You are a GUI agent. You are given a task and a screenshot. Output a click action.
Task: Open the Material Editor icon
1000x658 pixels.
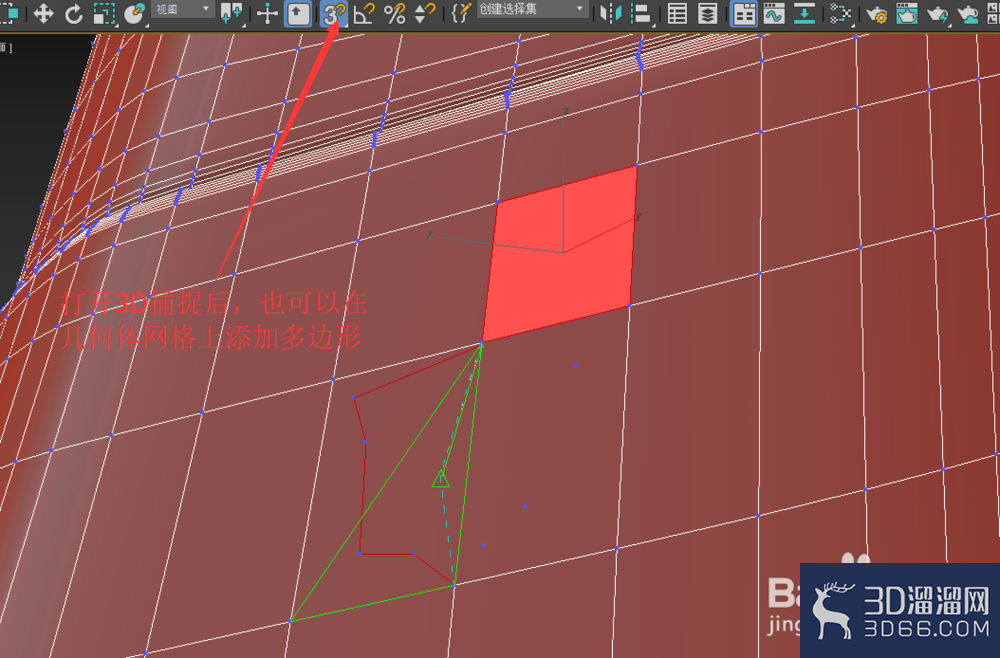tap(841, 13)
